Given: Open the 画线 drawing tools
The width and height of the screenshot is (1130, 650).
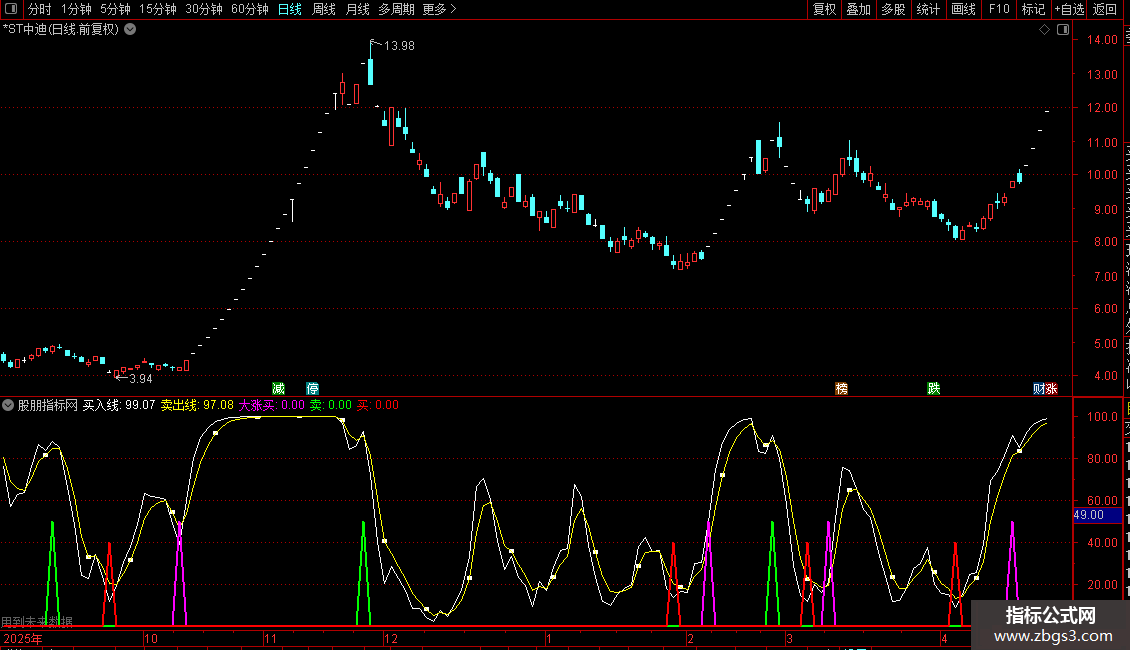Looking at the screenshot, I should coord(964,9).
